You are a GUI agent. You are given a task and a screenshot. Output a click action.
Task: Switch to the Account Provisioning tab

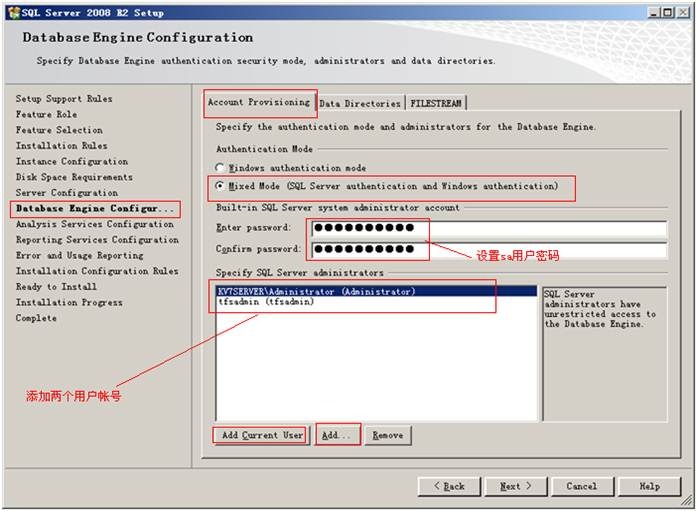[259, 102]
